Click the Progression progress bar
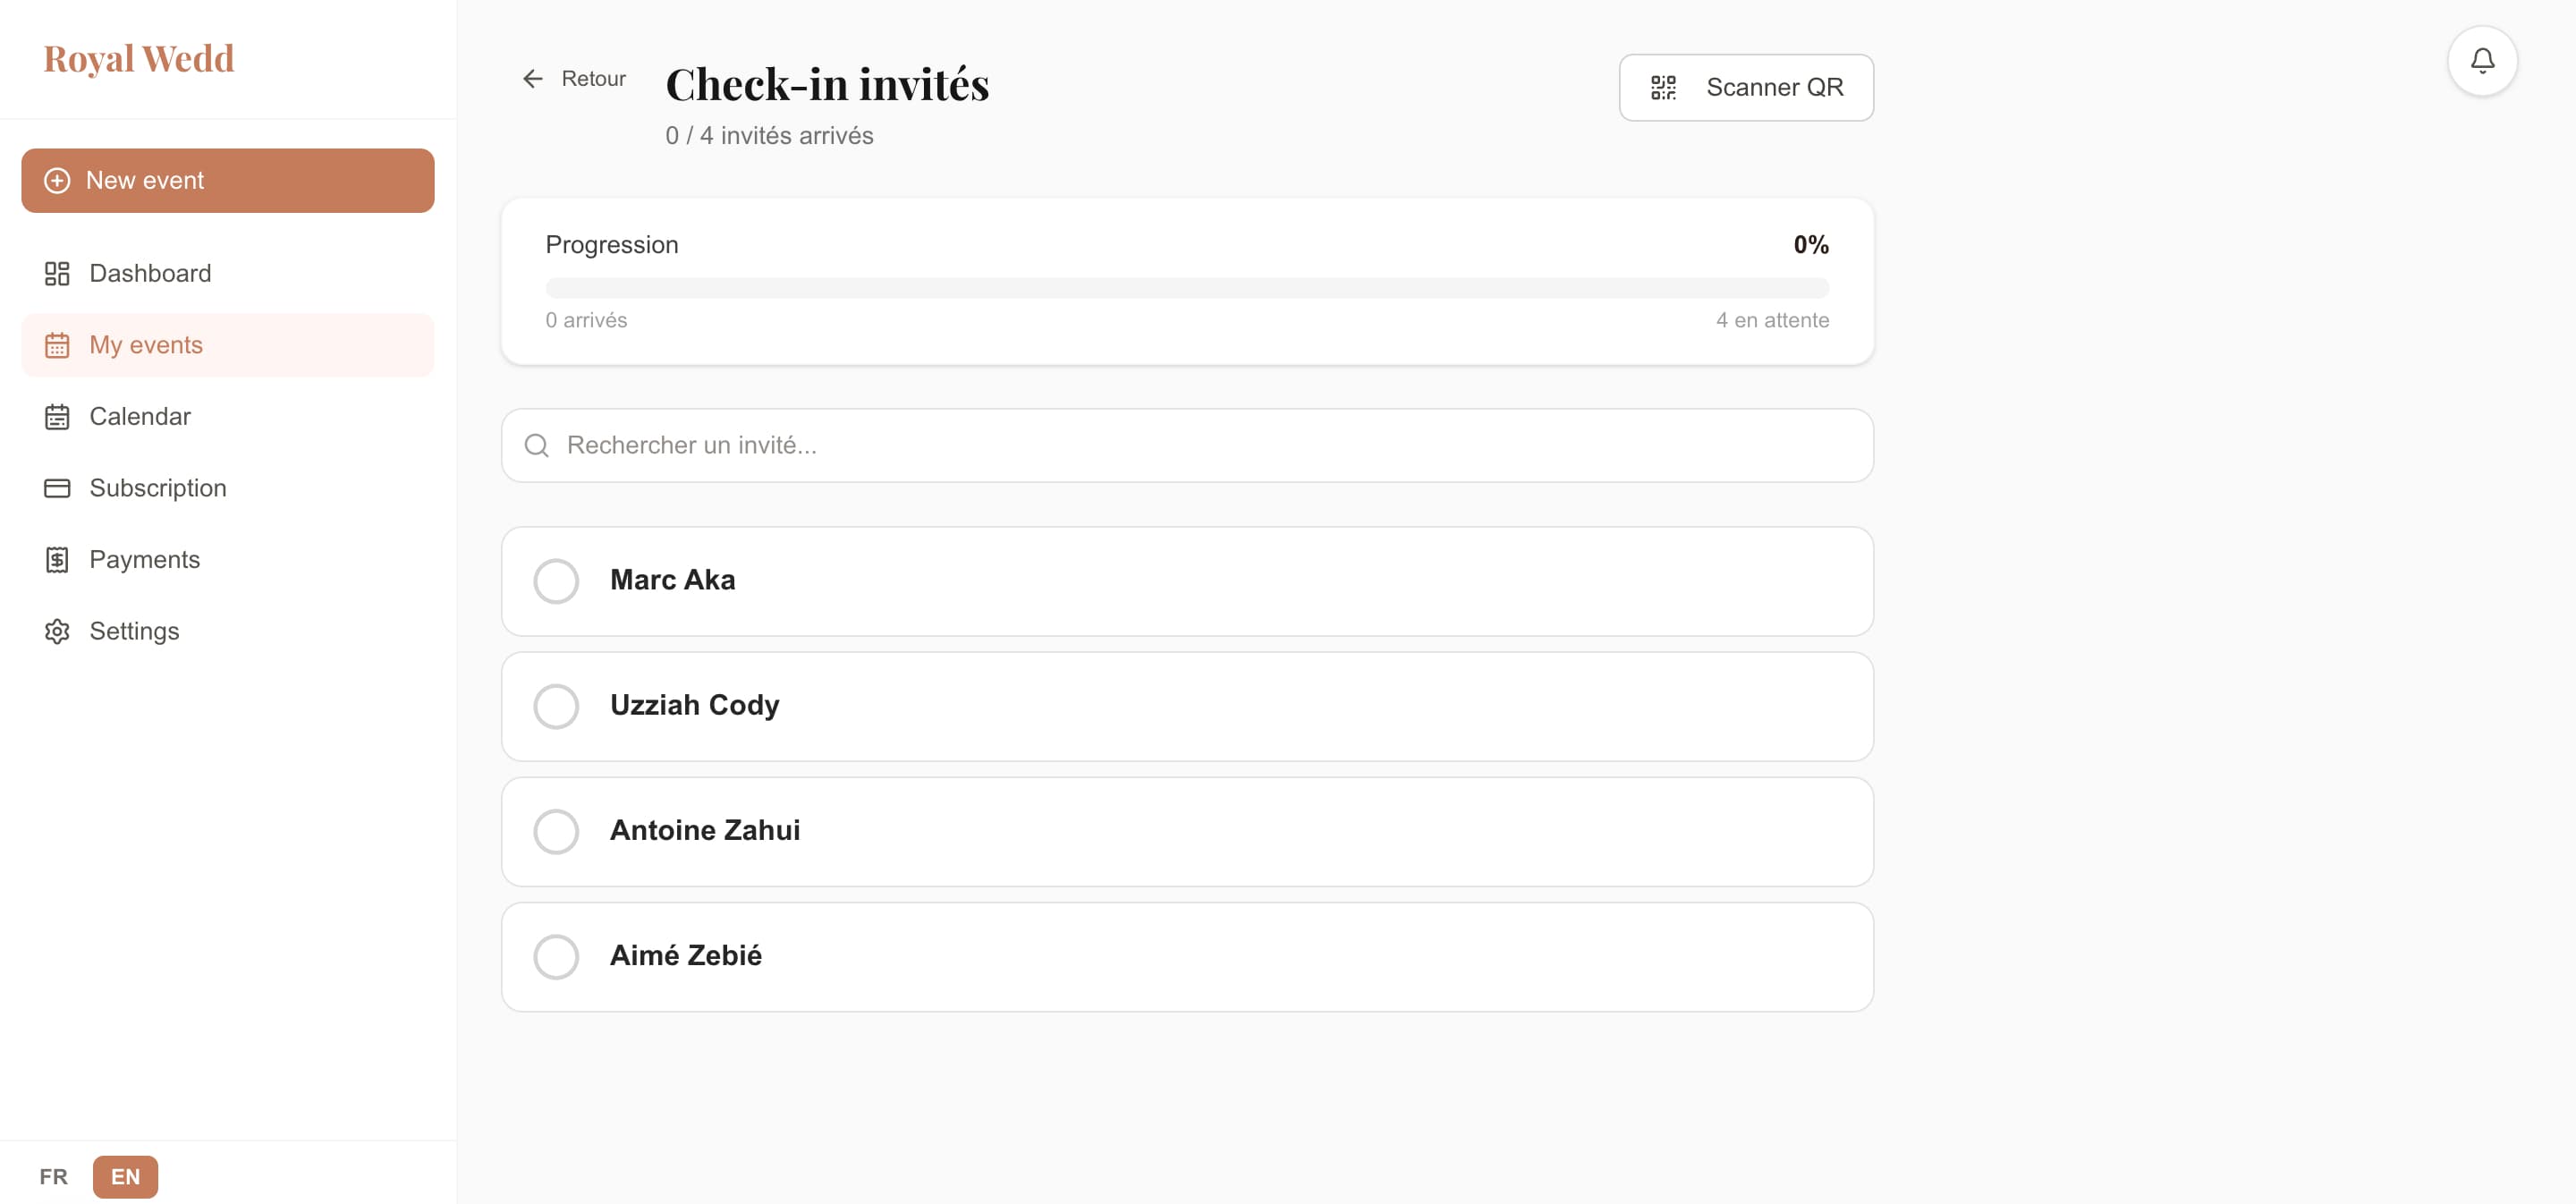This screenshot has width=2576, height=1204. 1188,286
